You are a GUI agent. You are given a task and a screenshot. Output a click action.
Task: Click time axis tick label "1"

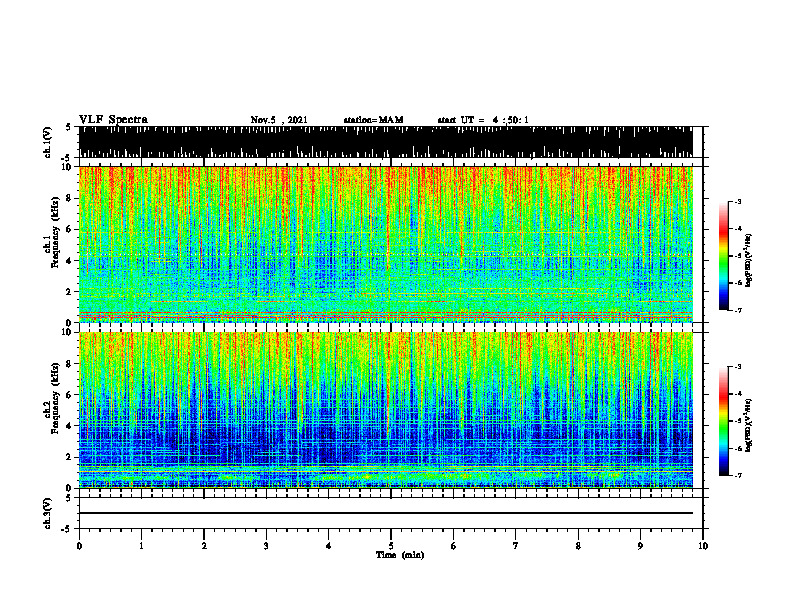[141, 546]
